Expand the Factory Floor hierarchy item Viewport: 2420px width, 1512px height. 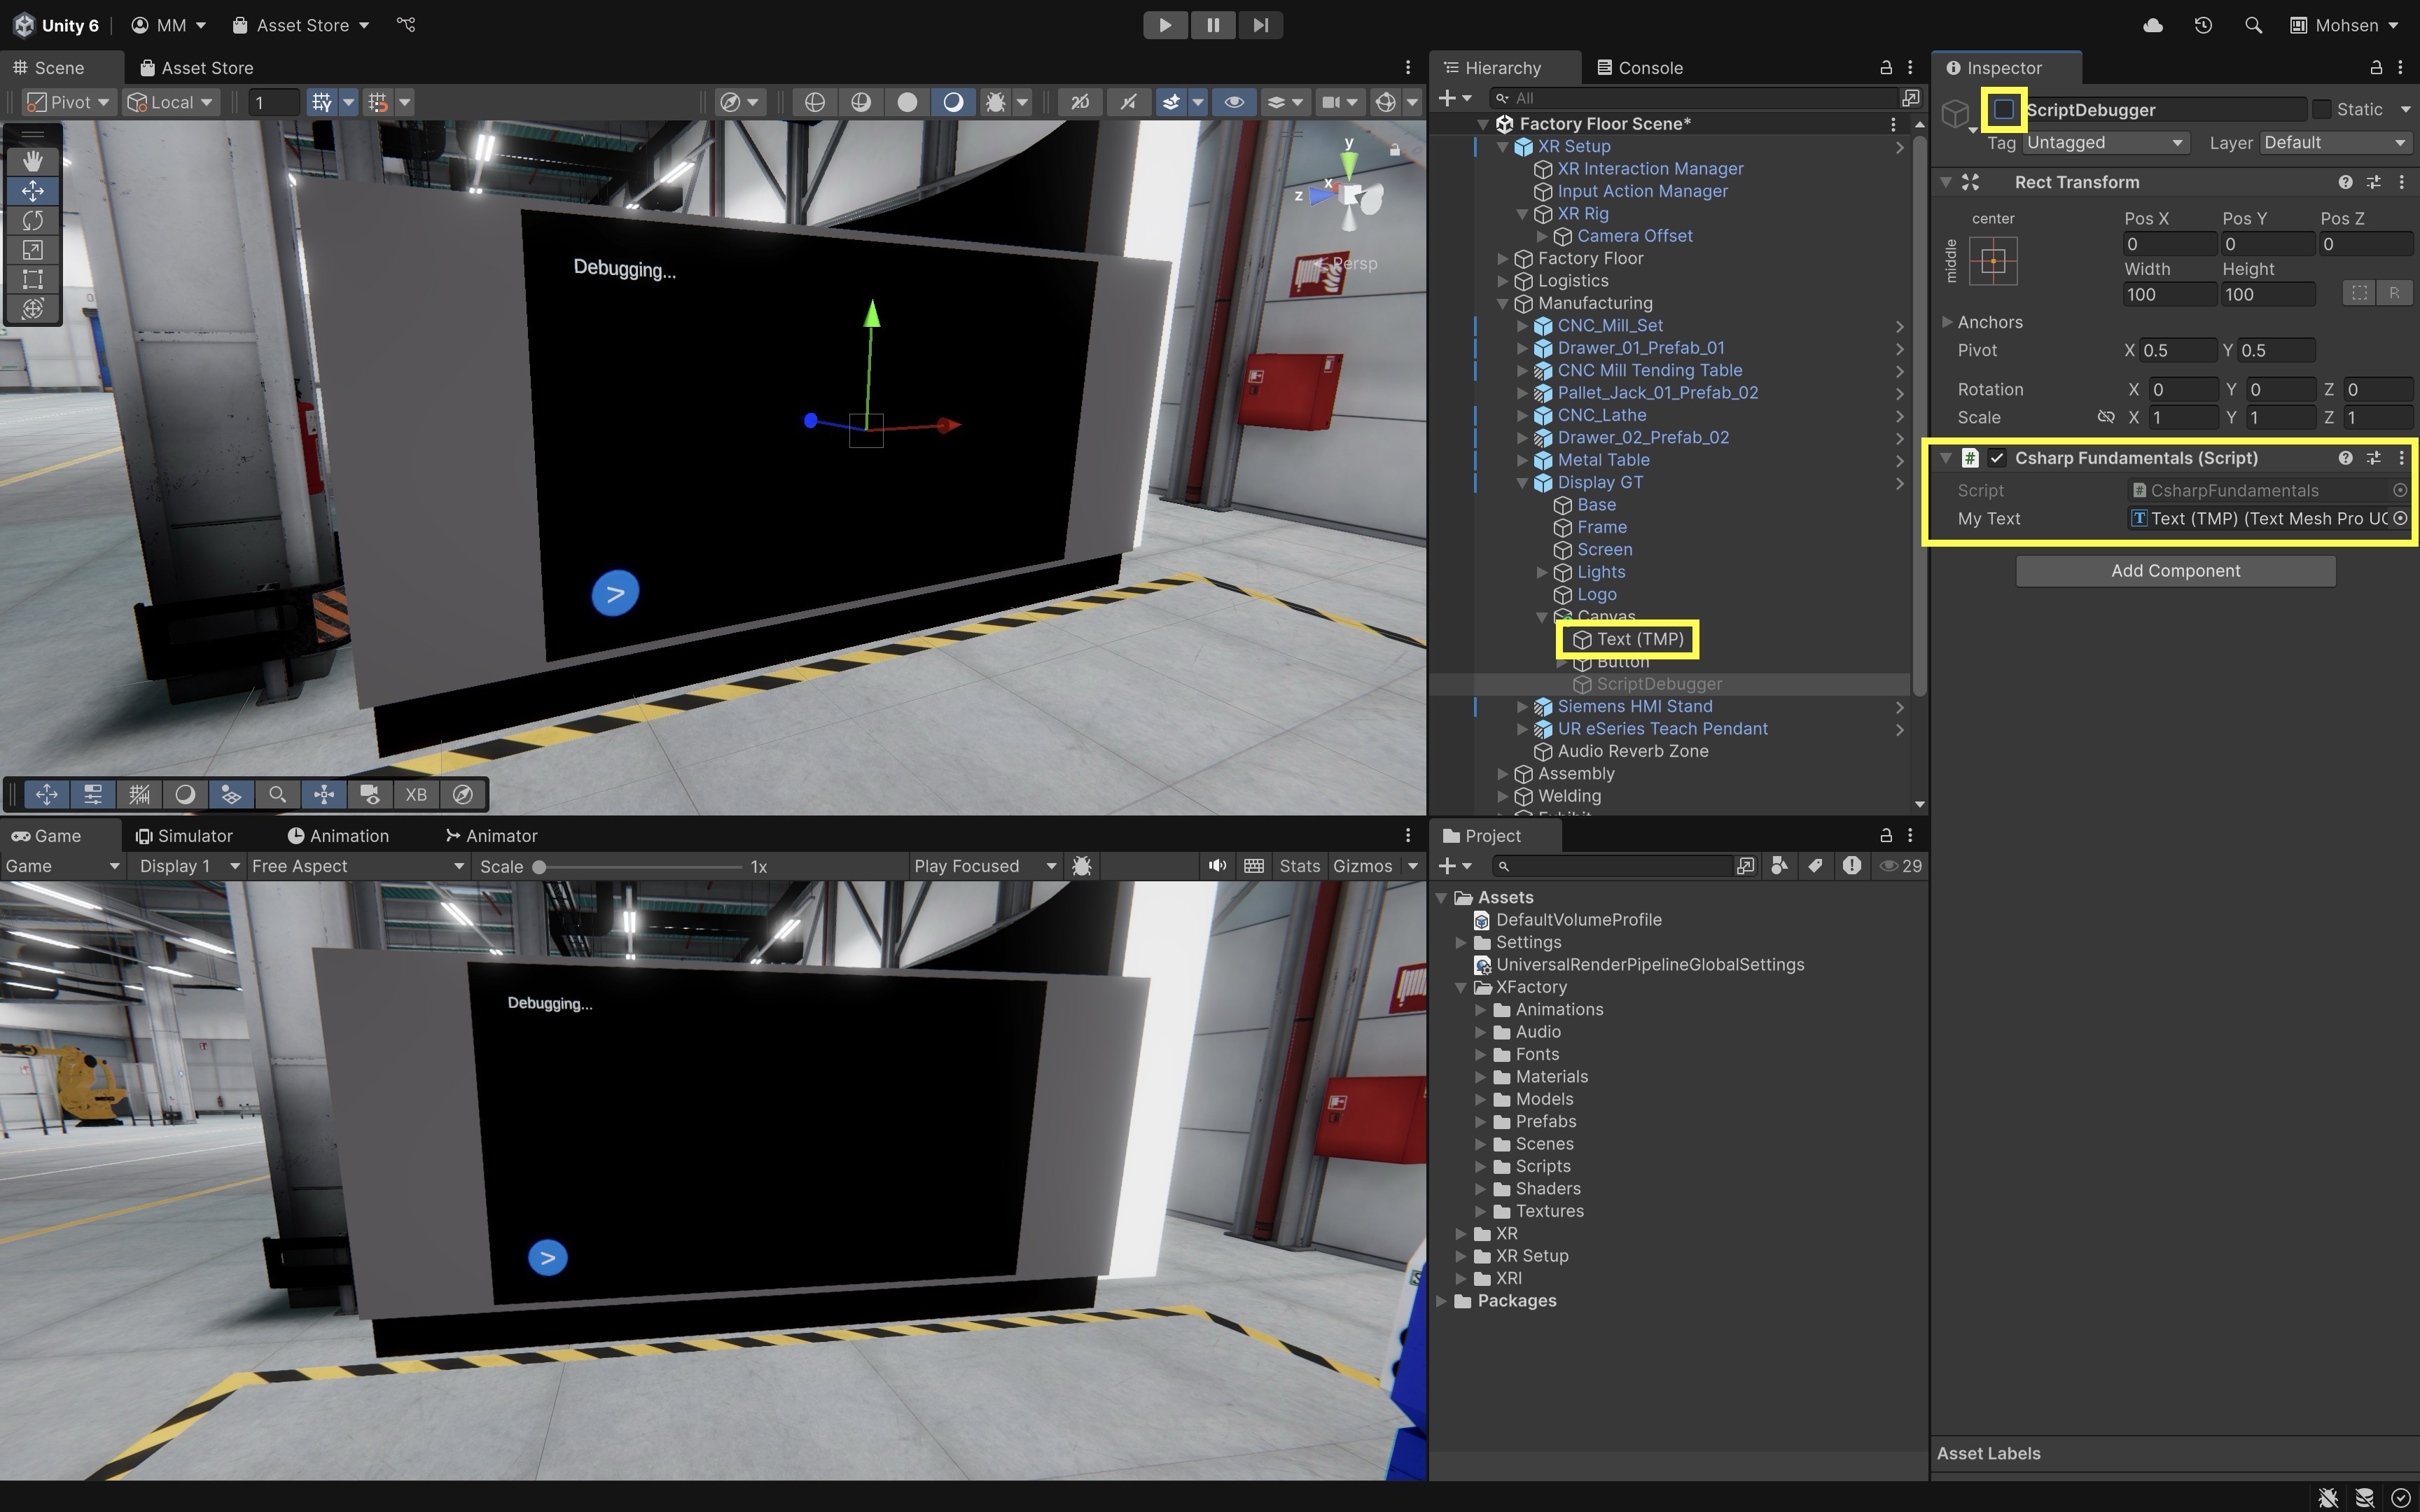[x=1502, y=259]
